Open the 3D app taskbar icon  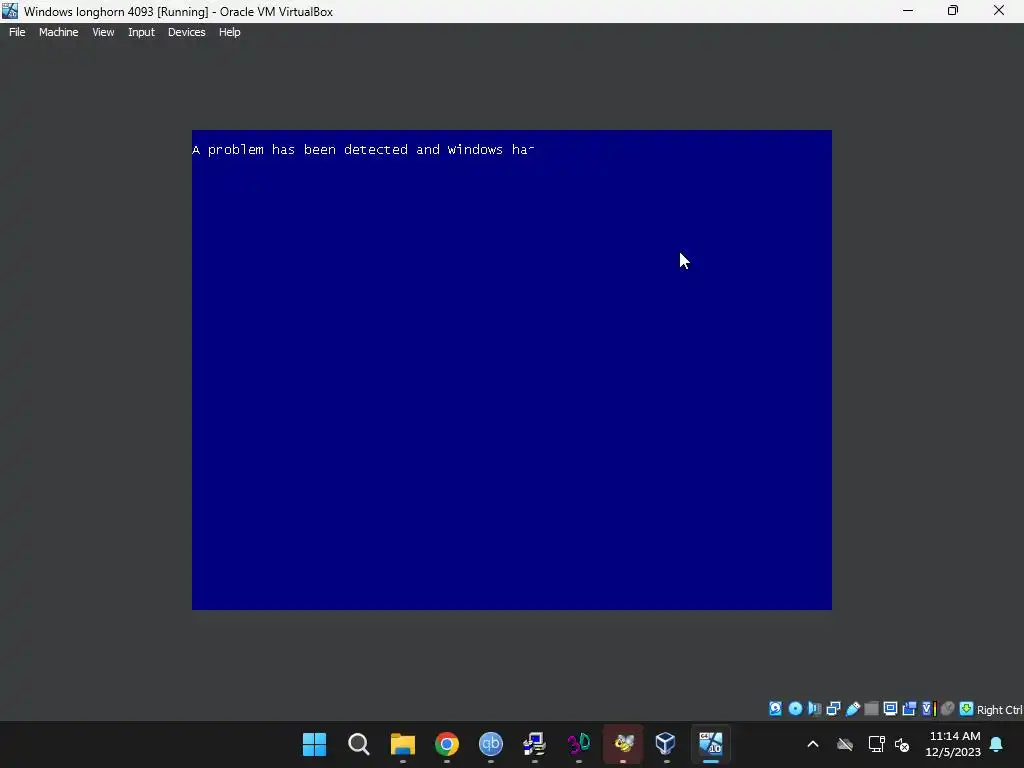[x=579, y=744]
